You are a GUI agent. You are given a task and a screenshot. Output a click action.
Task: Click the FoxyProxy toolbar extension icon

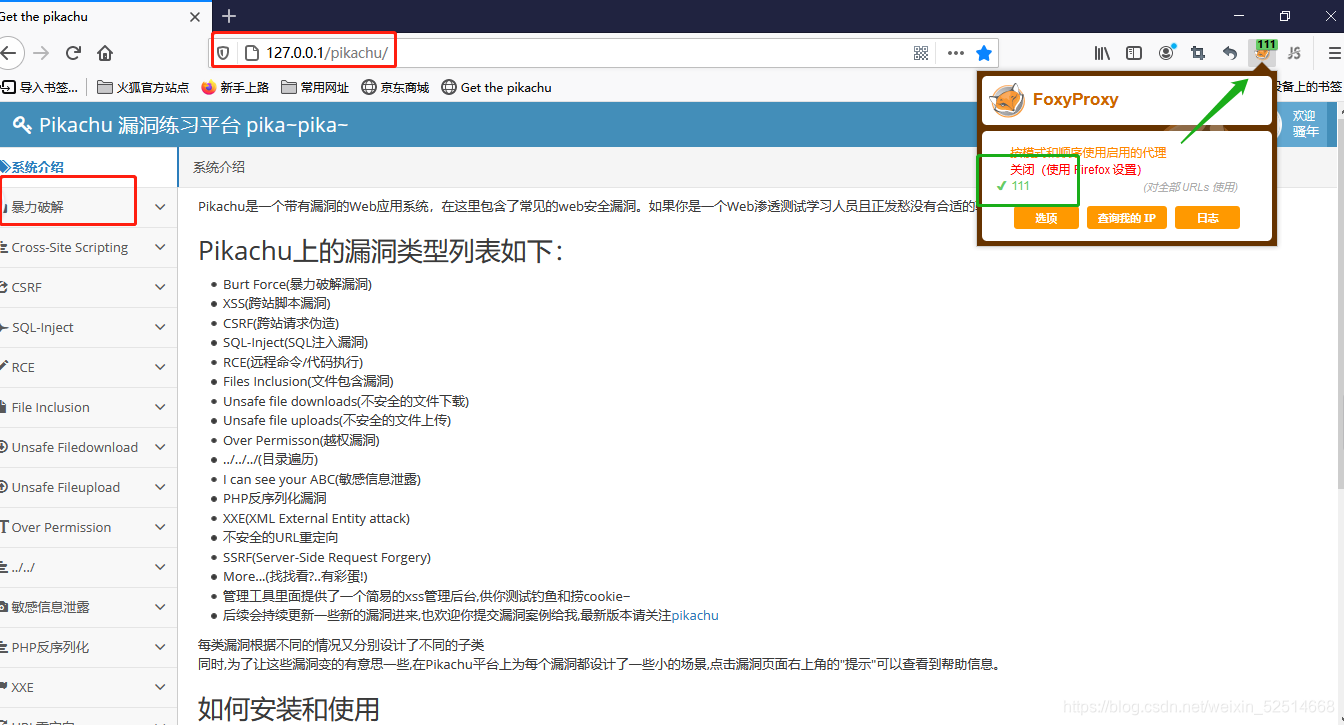pos(1263,52)
